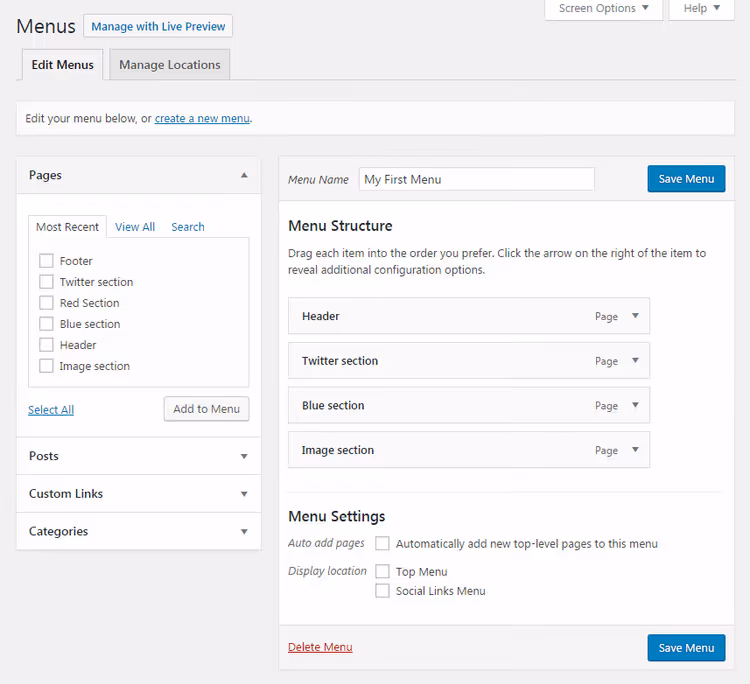Viewport: 750px width, 684px height.
Task: Expand Image section menu item arrow
Action: click(x=635, y=450)
